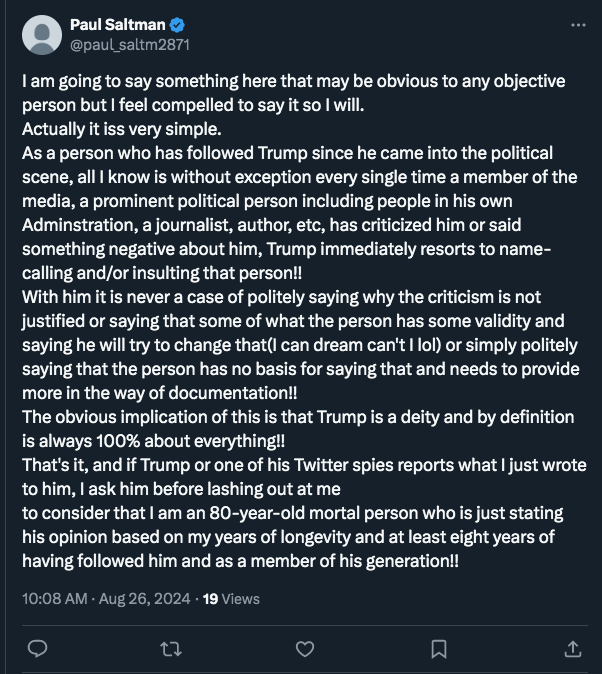
Task: Click the reply speech bubble icon
Action: (37, 649)
